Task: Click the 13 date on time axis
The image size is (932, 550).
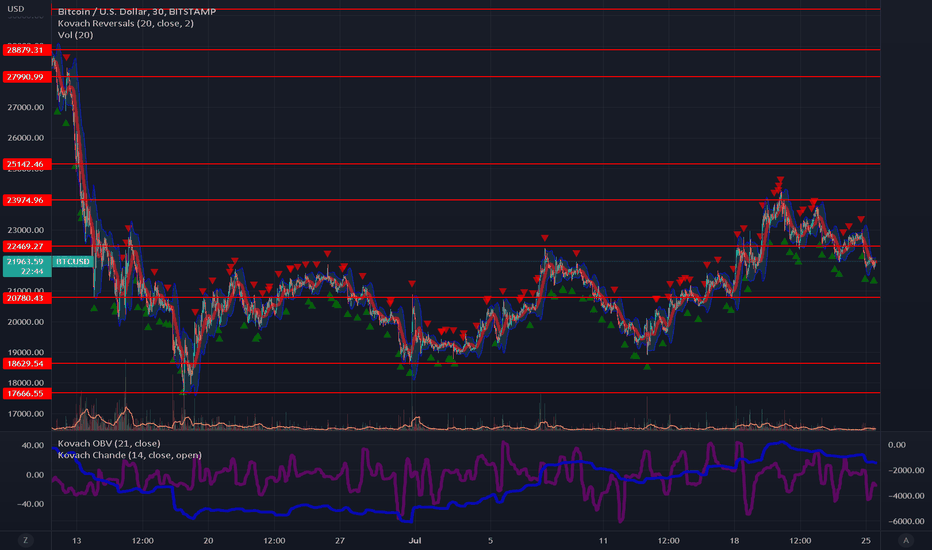Action: point(77,540)
